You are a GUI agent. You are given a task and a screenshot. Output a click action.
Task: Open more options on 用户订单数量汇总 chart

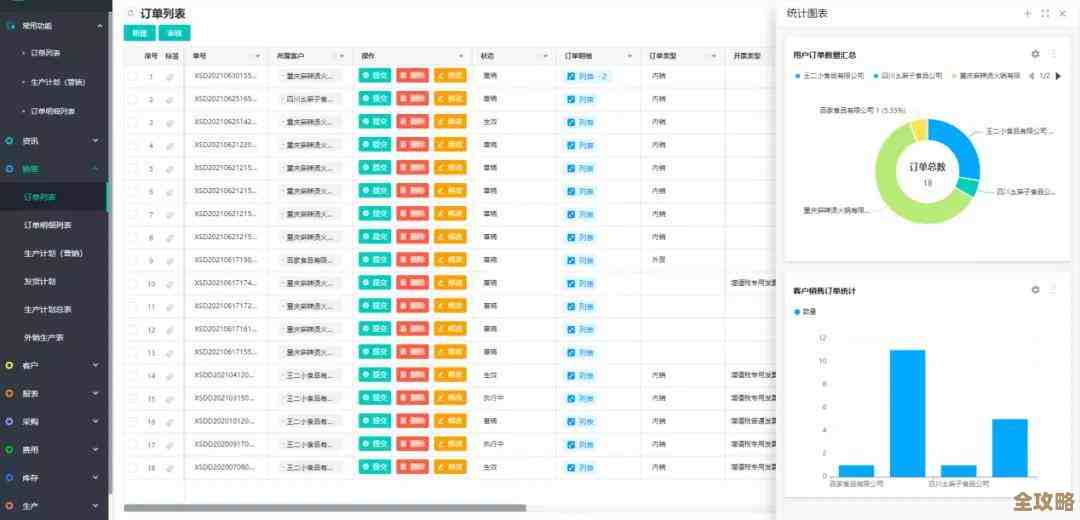(1053, 54)
